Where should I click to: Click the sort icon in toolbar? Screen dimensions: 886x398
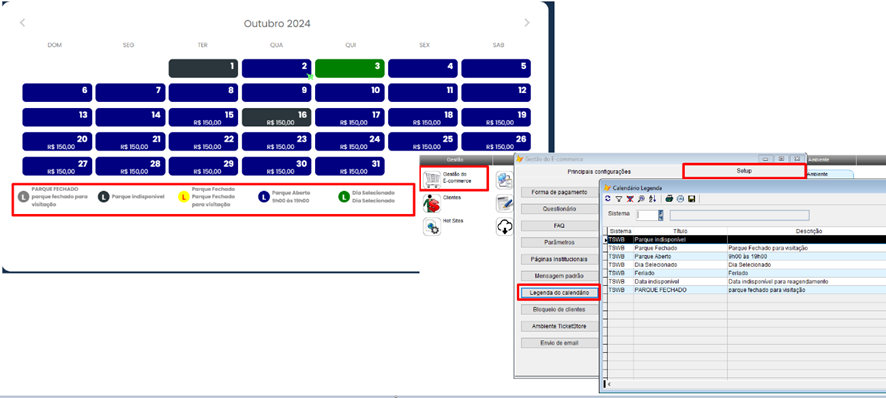(652, 198)
